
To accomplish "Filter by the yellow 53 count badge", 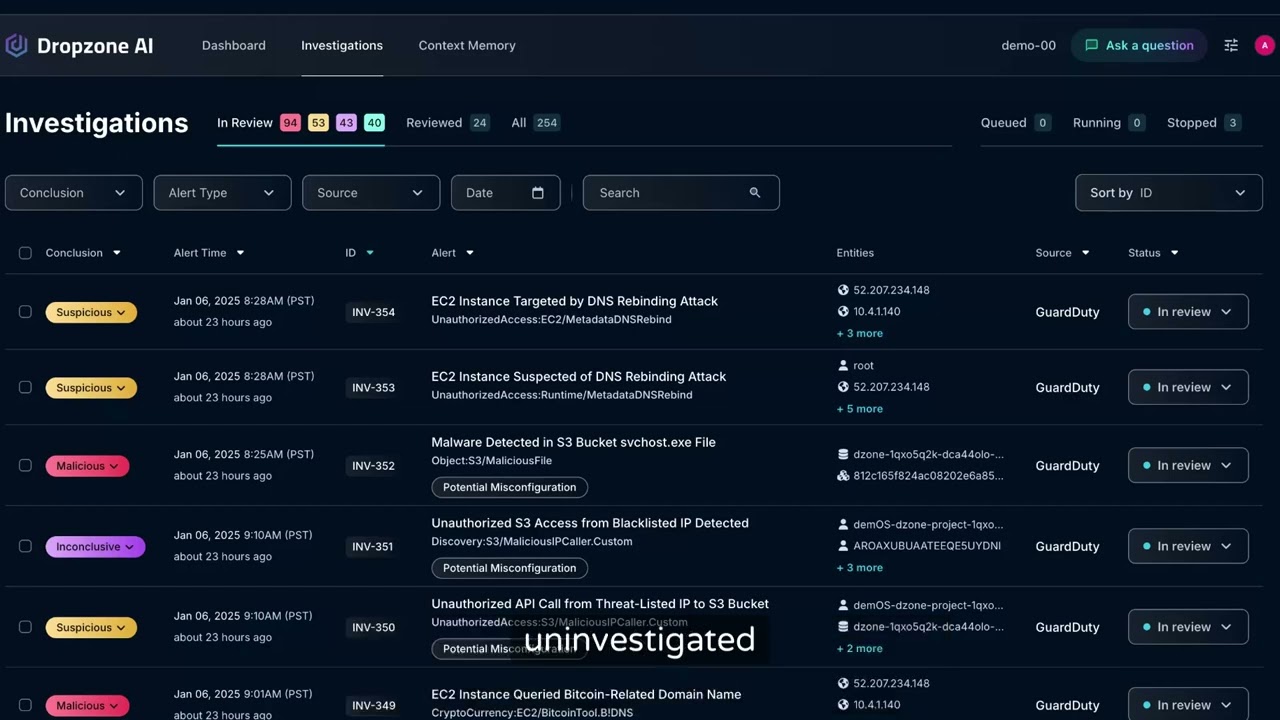I will coord(318,123).
